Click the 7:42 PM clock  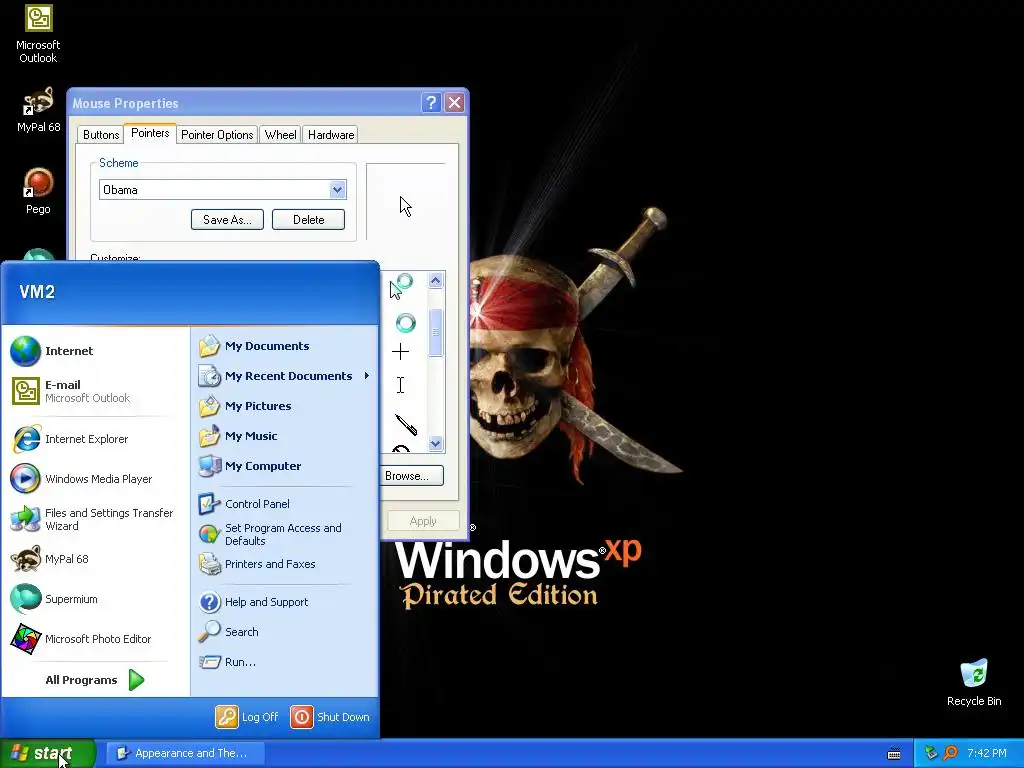point(987,753)
